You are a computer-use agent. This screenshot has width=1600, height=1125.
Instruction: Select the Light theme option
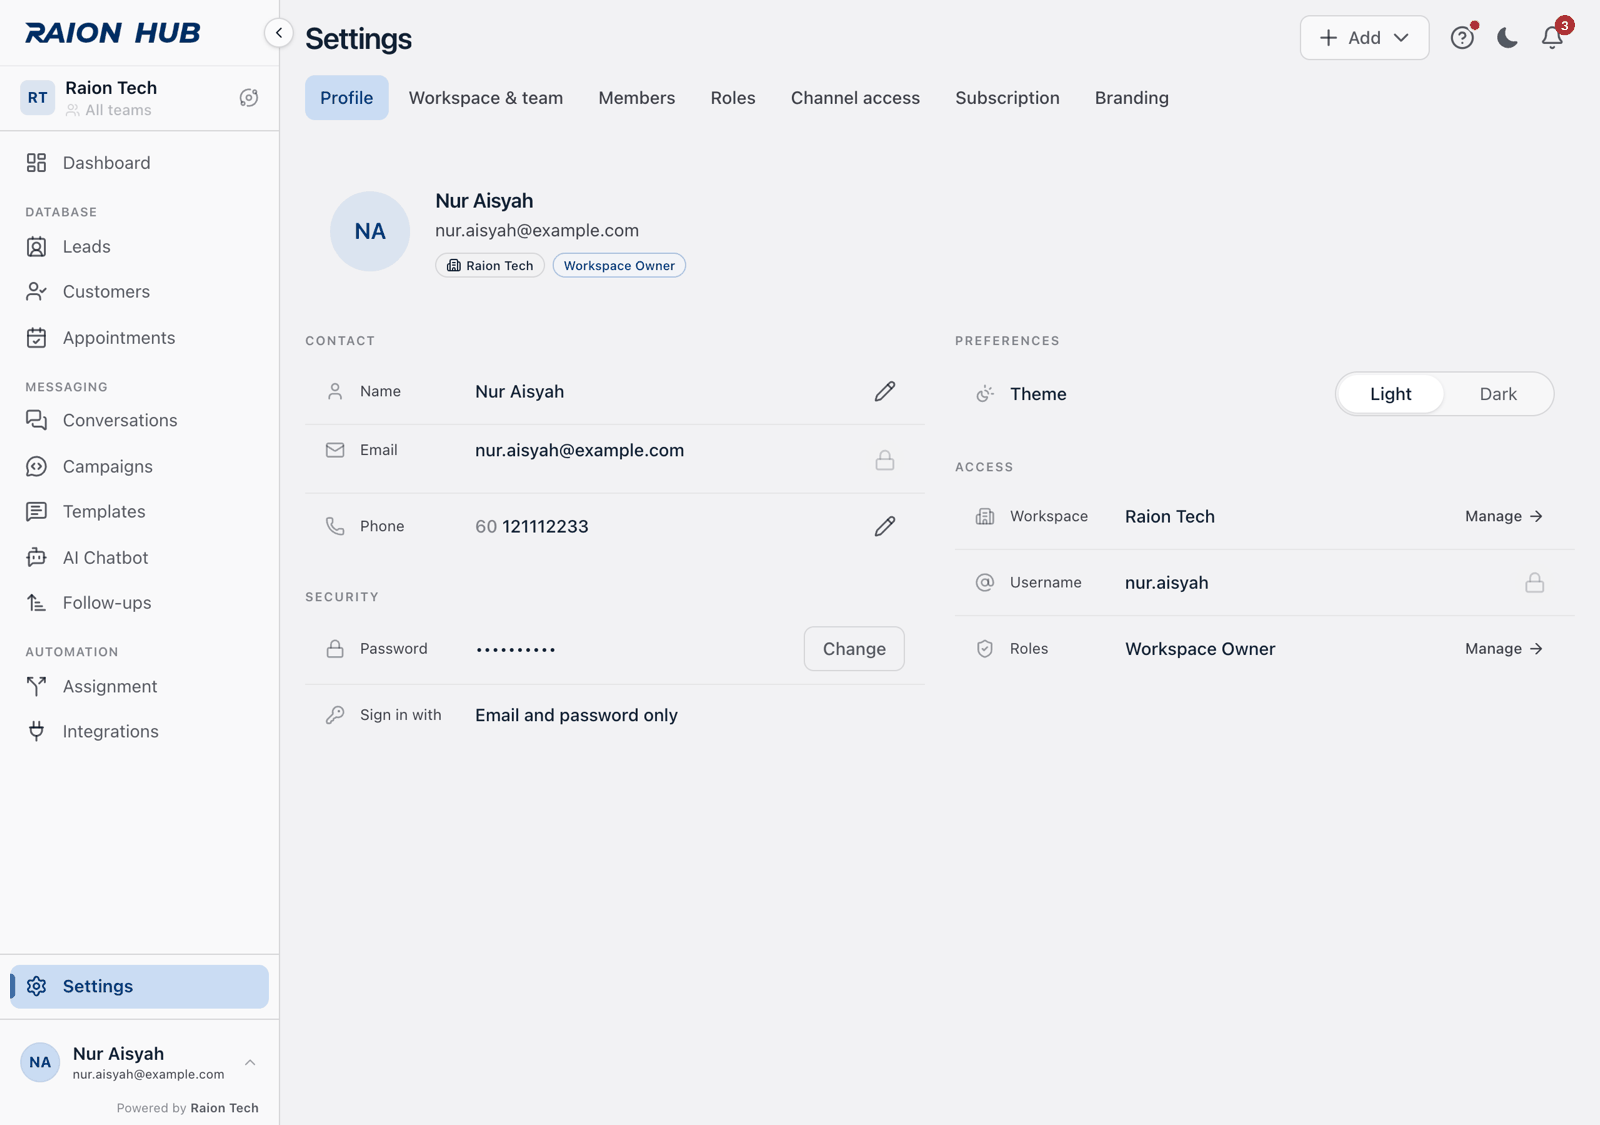1391,394
